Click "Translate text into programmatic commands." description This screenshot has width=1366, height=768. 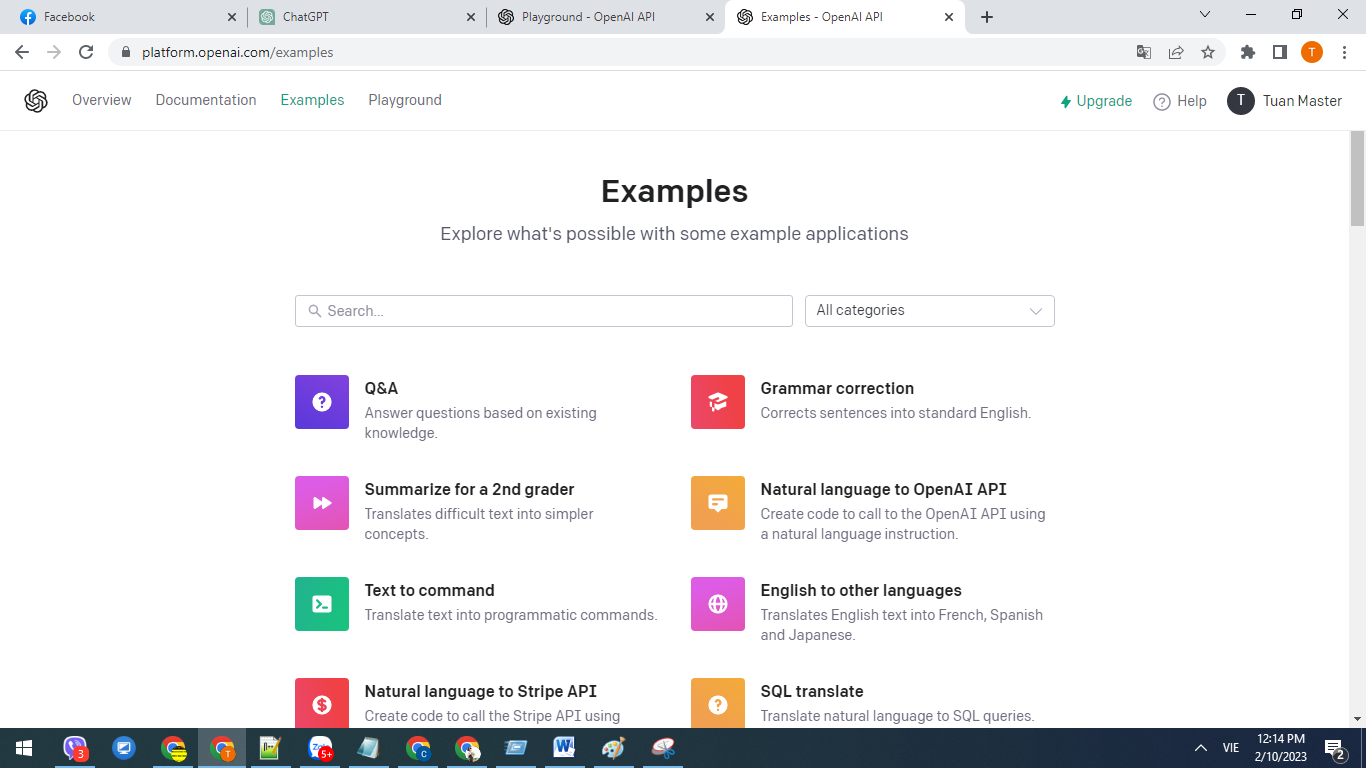pos(511,615)
